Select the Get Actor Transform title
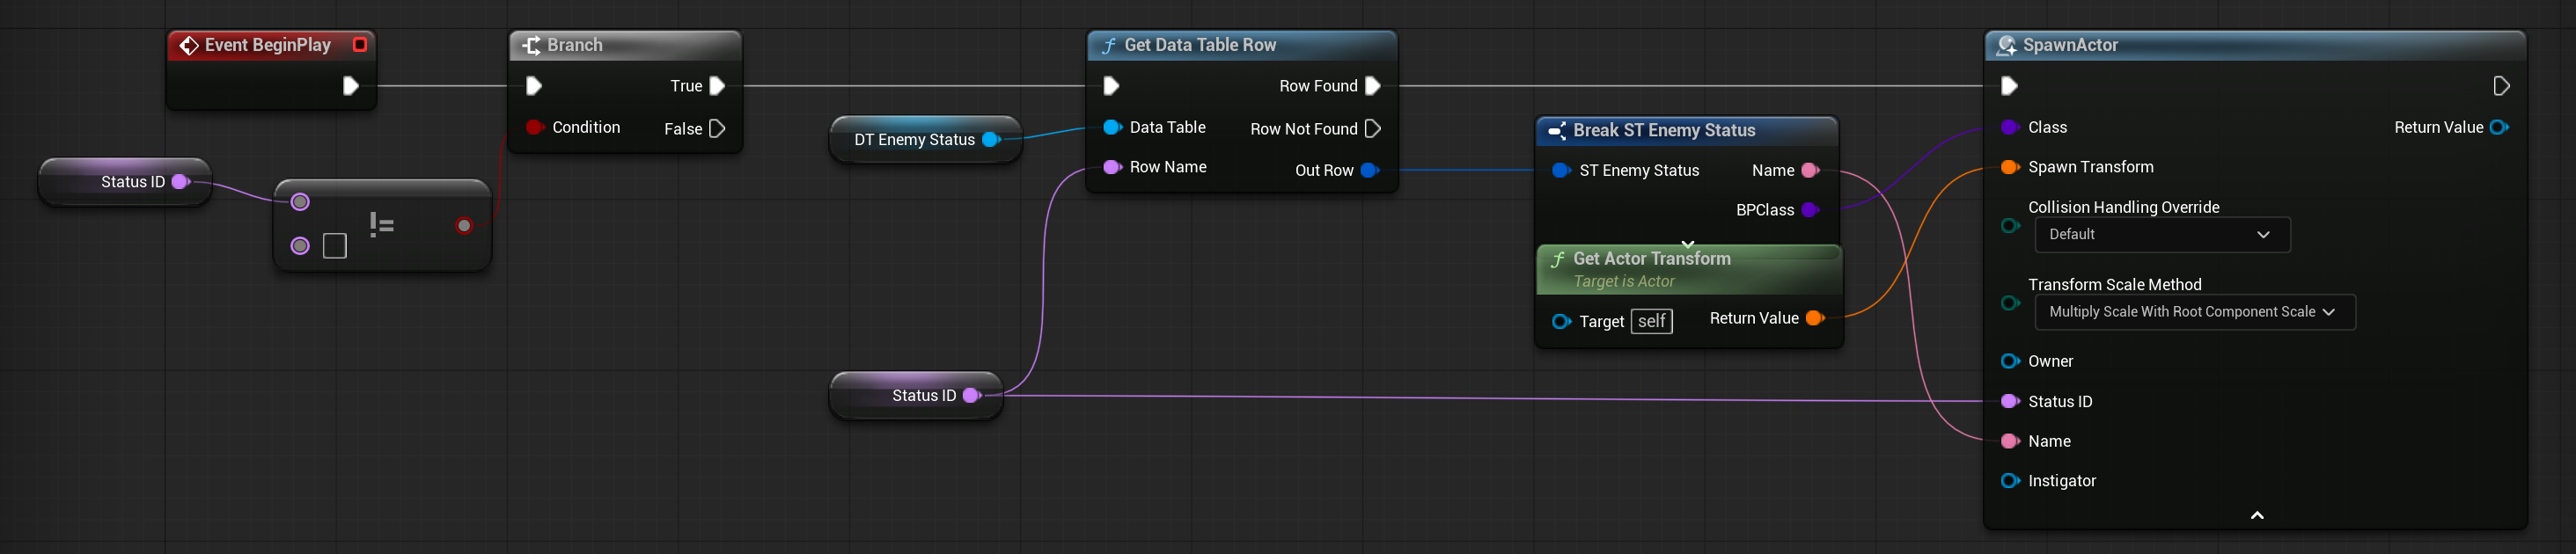 tap(1652, 259)
